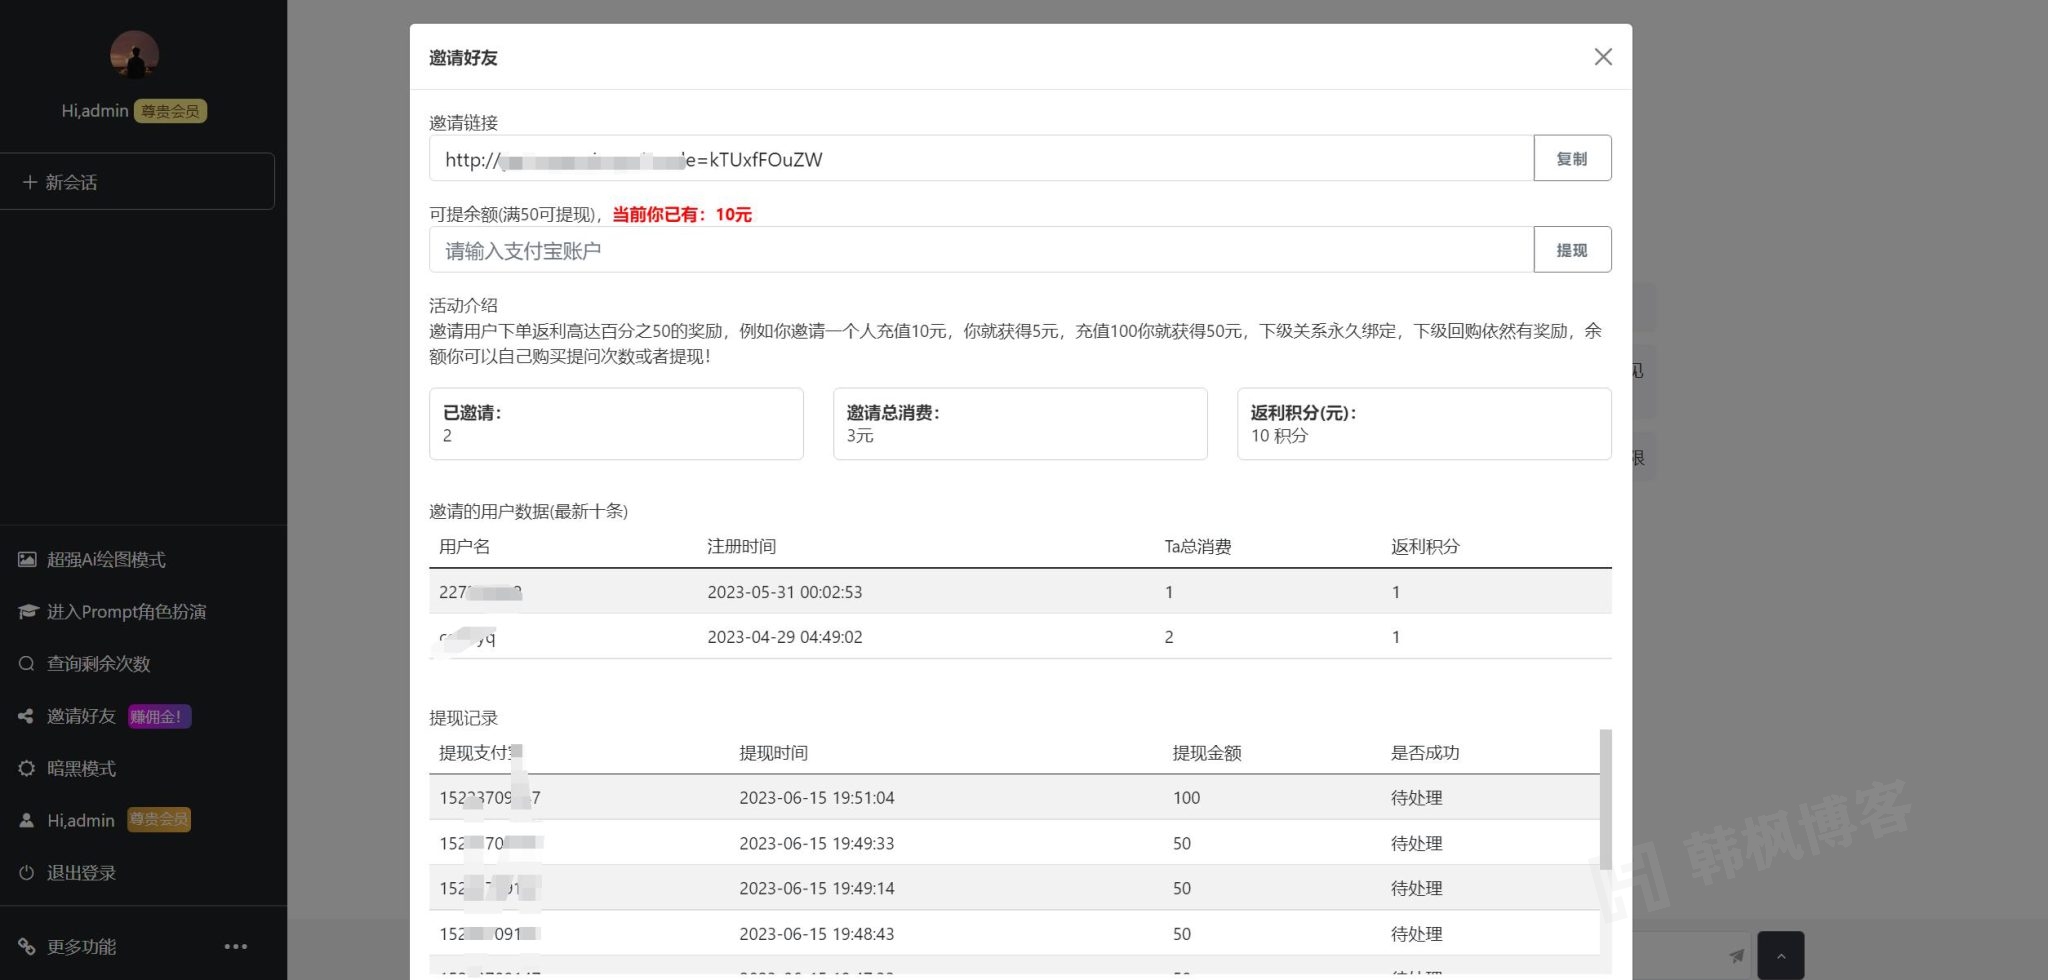Select 查询剩余次数 from the sidebar menu
This screenshot has width=2048, height=980.
[97, 663]
